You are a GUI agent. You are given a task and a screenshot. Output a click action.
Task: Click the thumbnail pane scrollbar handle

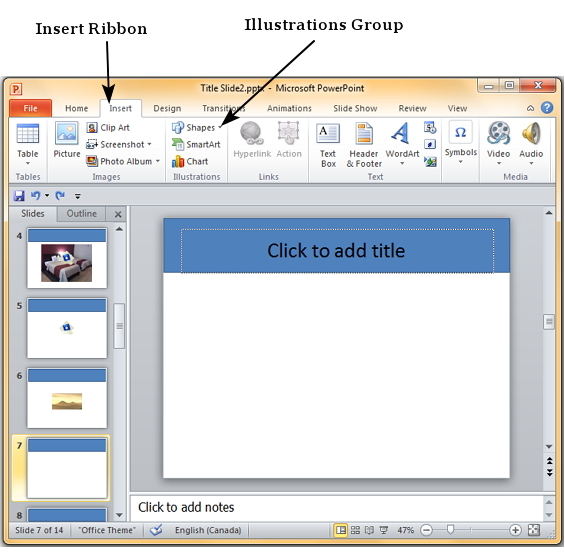119,325
